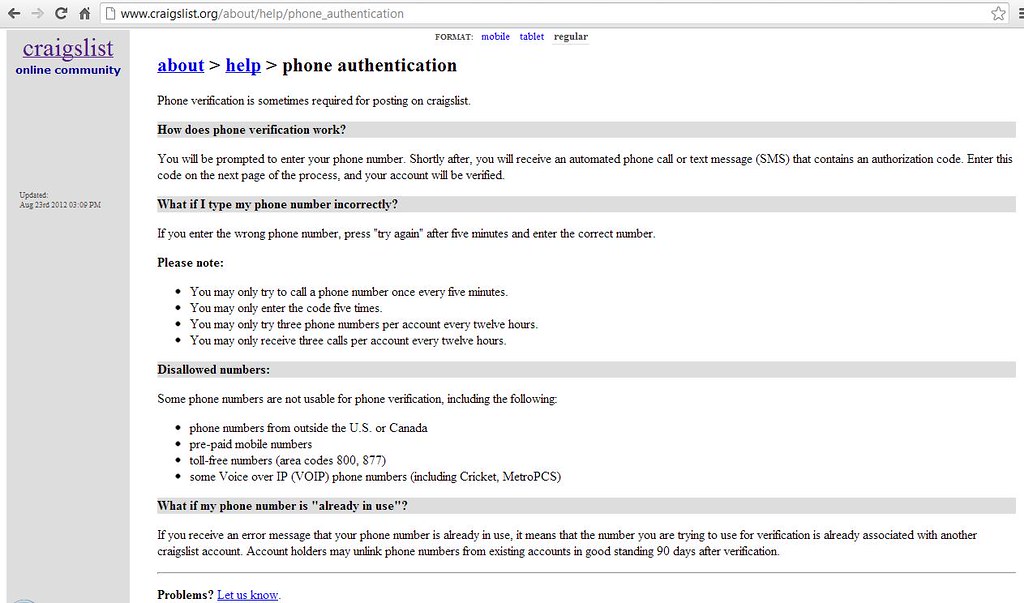This screenshot has width=1024, height=603.
Task: Open the about page
Action: tap(180, 65)
